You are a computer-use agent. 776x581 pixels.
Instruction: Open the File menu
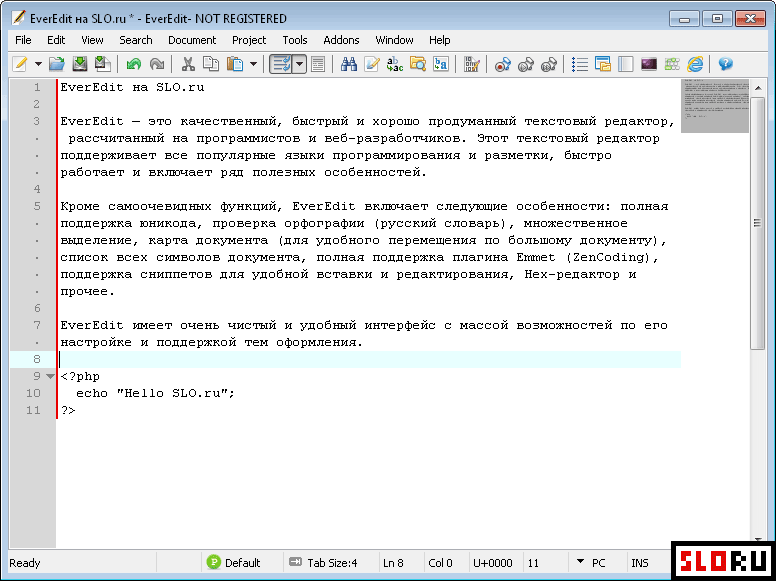click(x=23, y=40)
